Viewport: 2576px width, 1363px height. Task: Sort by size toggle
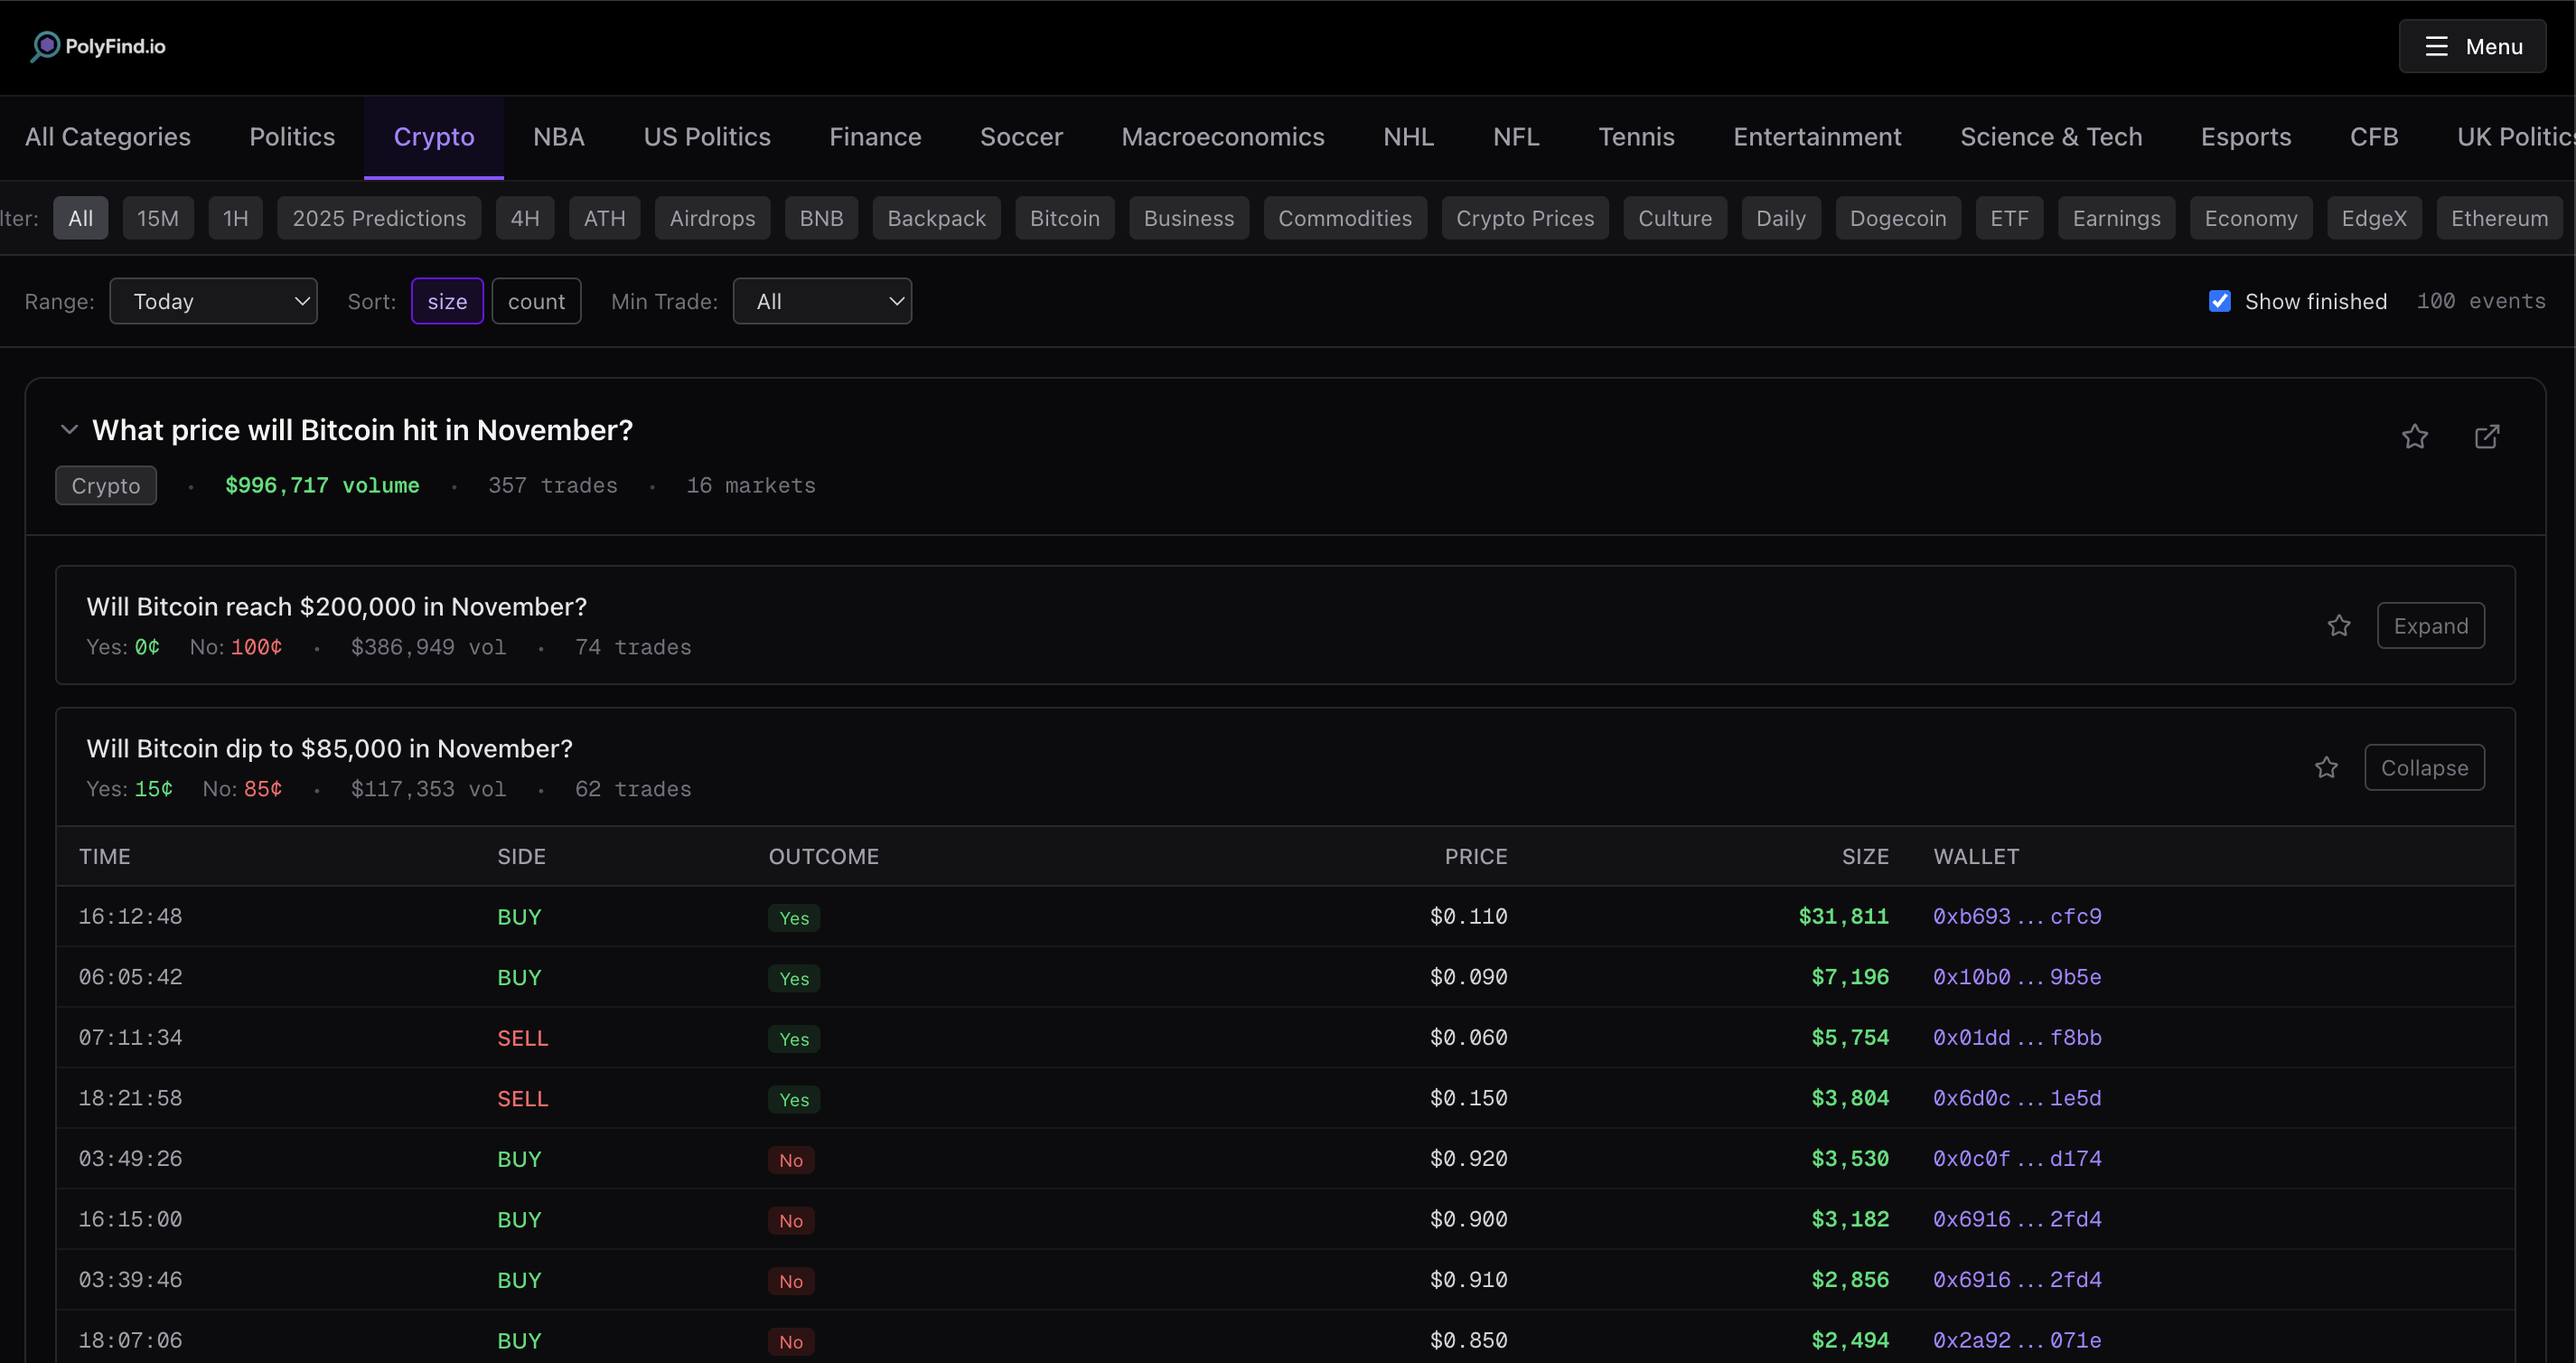[447, 301]
